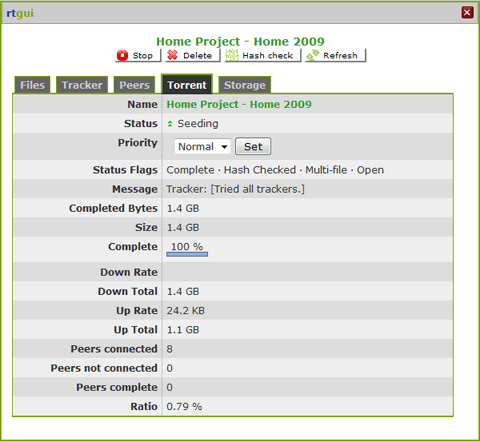480x442 pixels.
Task: Click the Priority dropdown arrow
Action: (x=224, y=147)
